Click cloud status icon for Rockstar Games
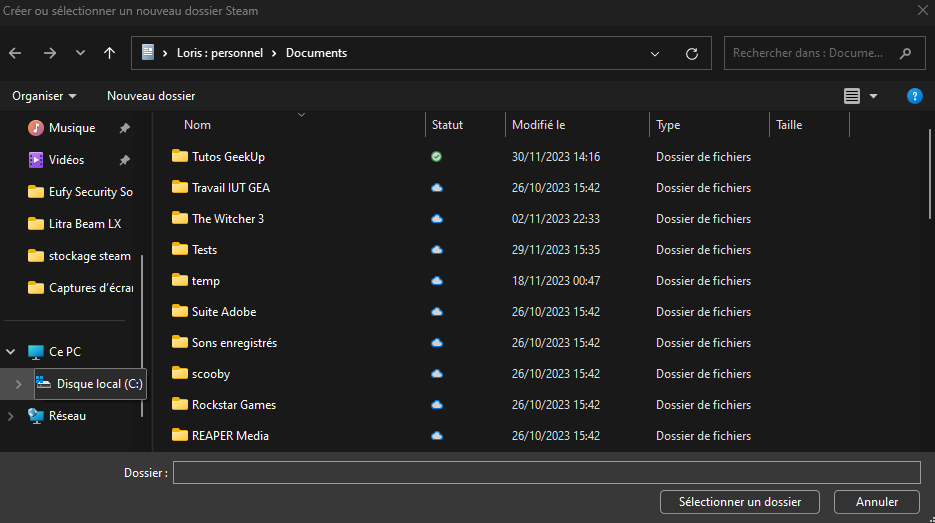The height and width of the screenshot is (523, 935). pyautogui.click(x=437, y=405)
